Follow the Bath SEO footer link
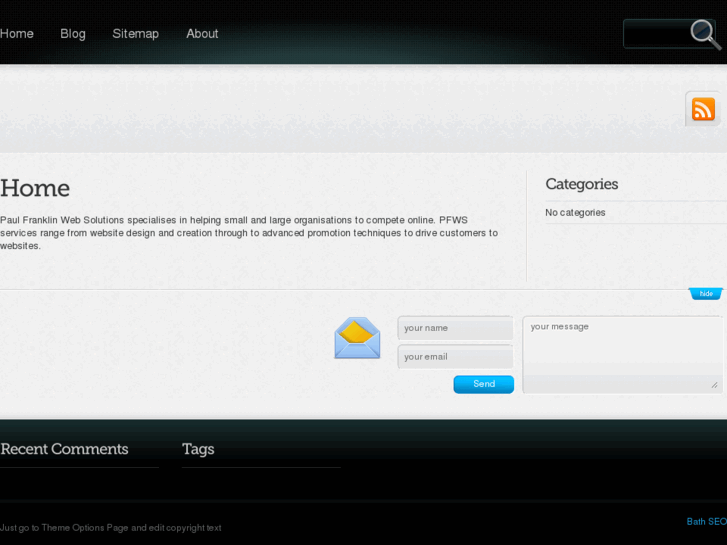The image size is (727, 545). click(707, 522)
